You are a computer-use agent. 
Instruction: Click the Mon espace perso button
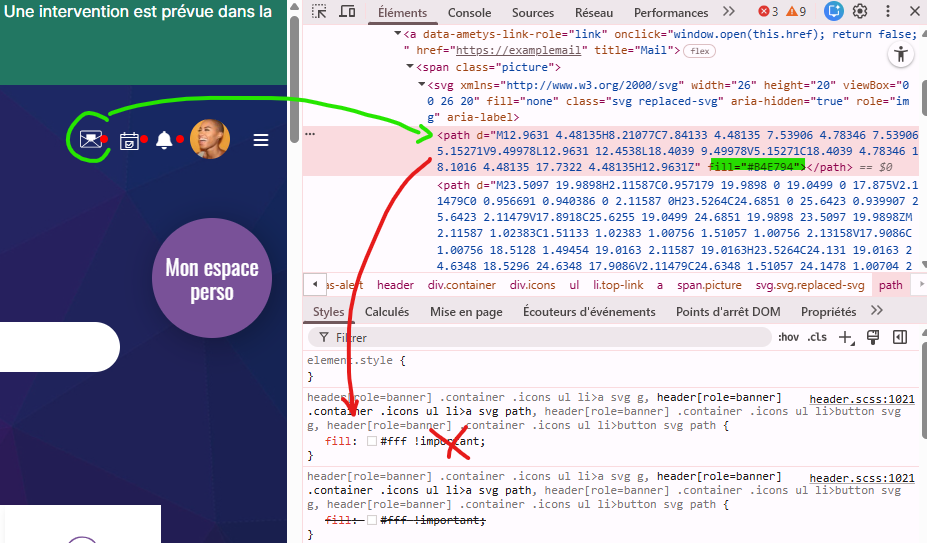(x=211, y=280)
